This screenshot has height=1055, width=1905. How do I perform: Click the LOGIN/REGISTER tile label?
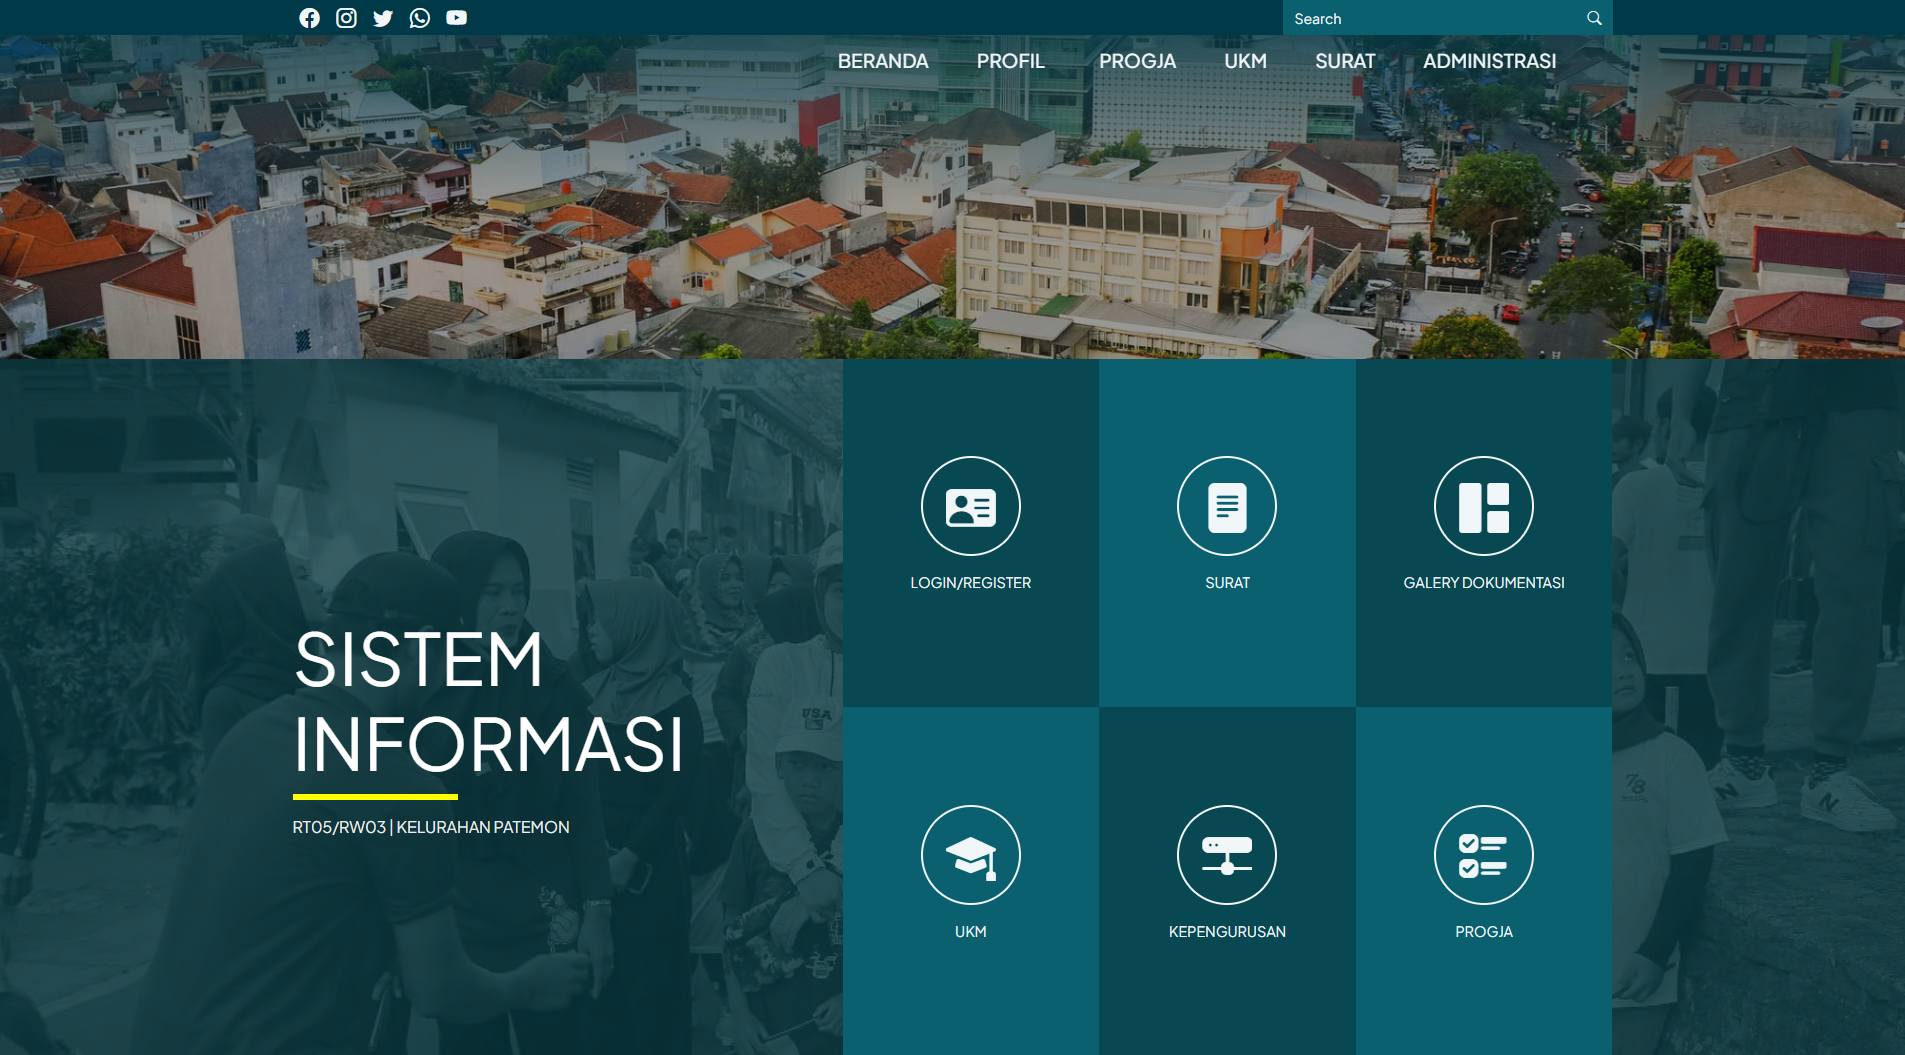coord(970,582)
